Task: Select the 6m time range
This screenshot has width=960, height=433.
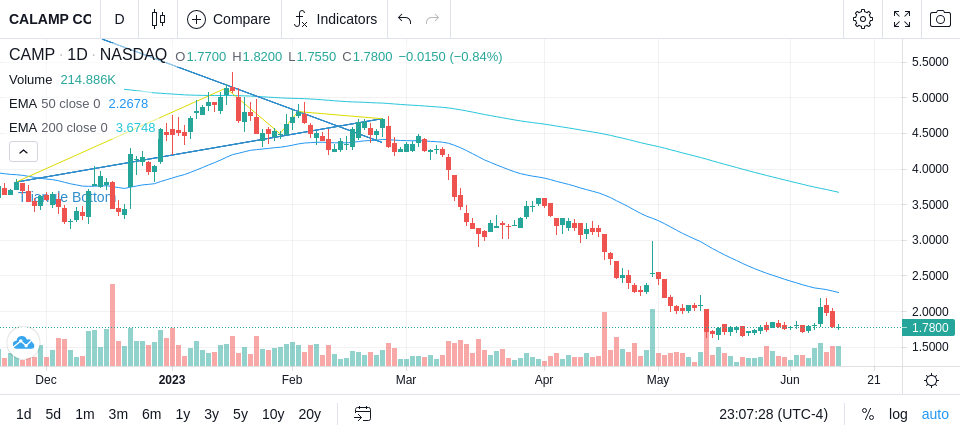Action: click(x=151, y=415)
